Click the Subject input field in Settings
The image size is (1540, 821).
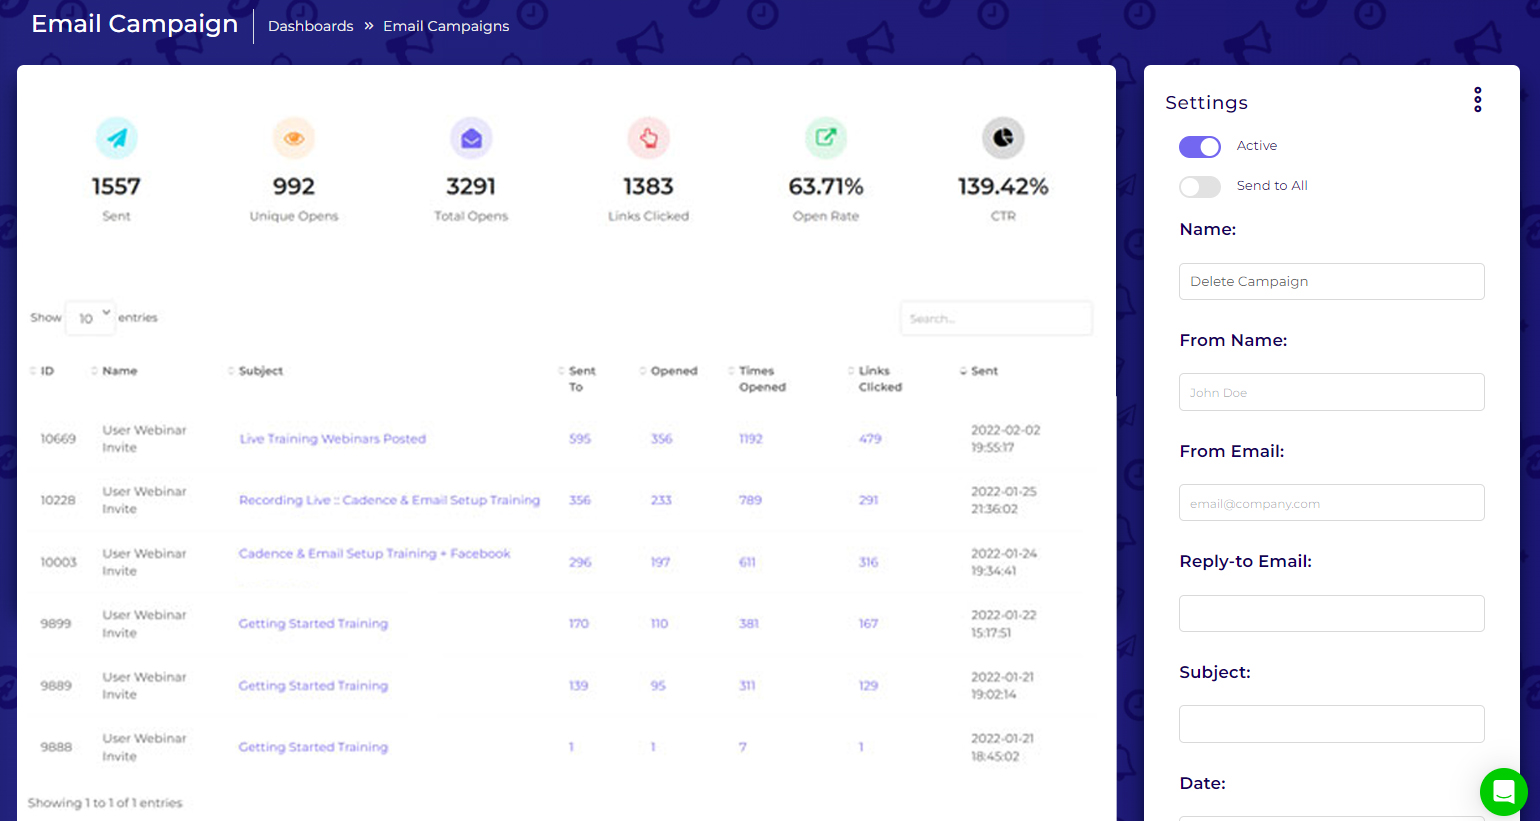point(1331,724)
